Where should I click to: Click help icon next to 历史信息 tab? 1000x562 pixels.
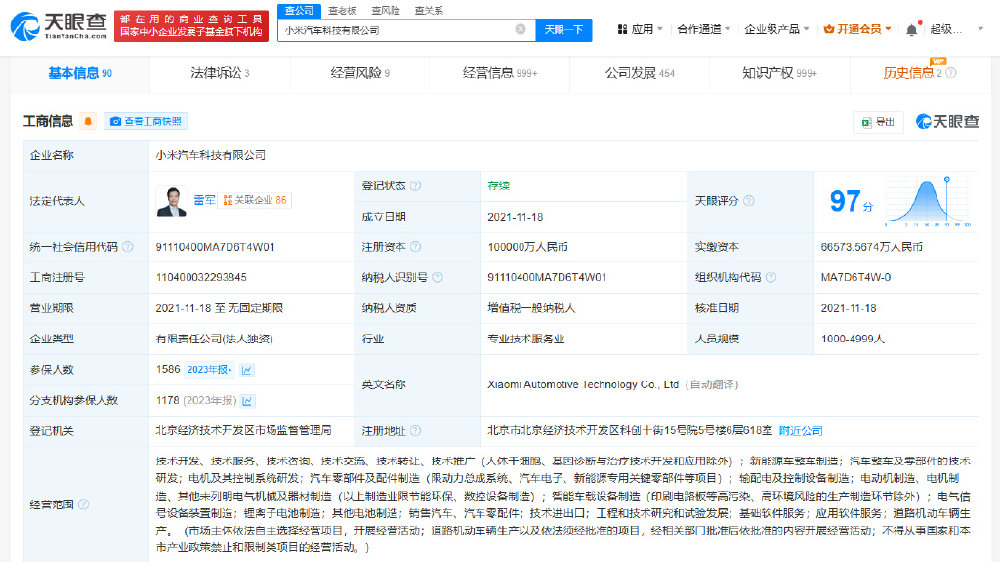pyautogui.click(x=950, y=73)
